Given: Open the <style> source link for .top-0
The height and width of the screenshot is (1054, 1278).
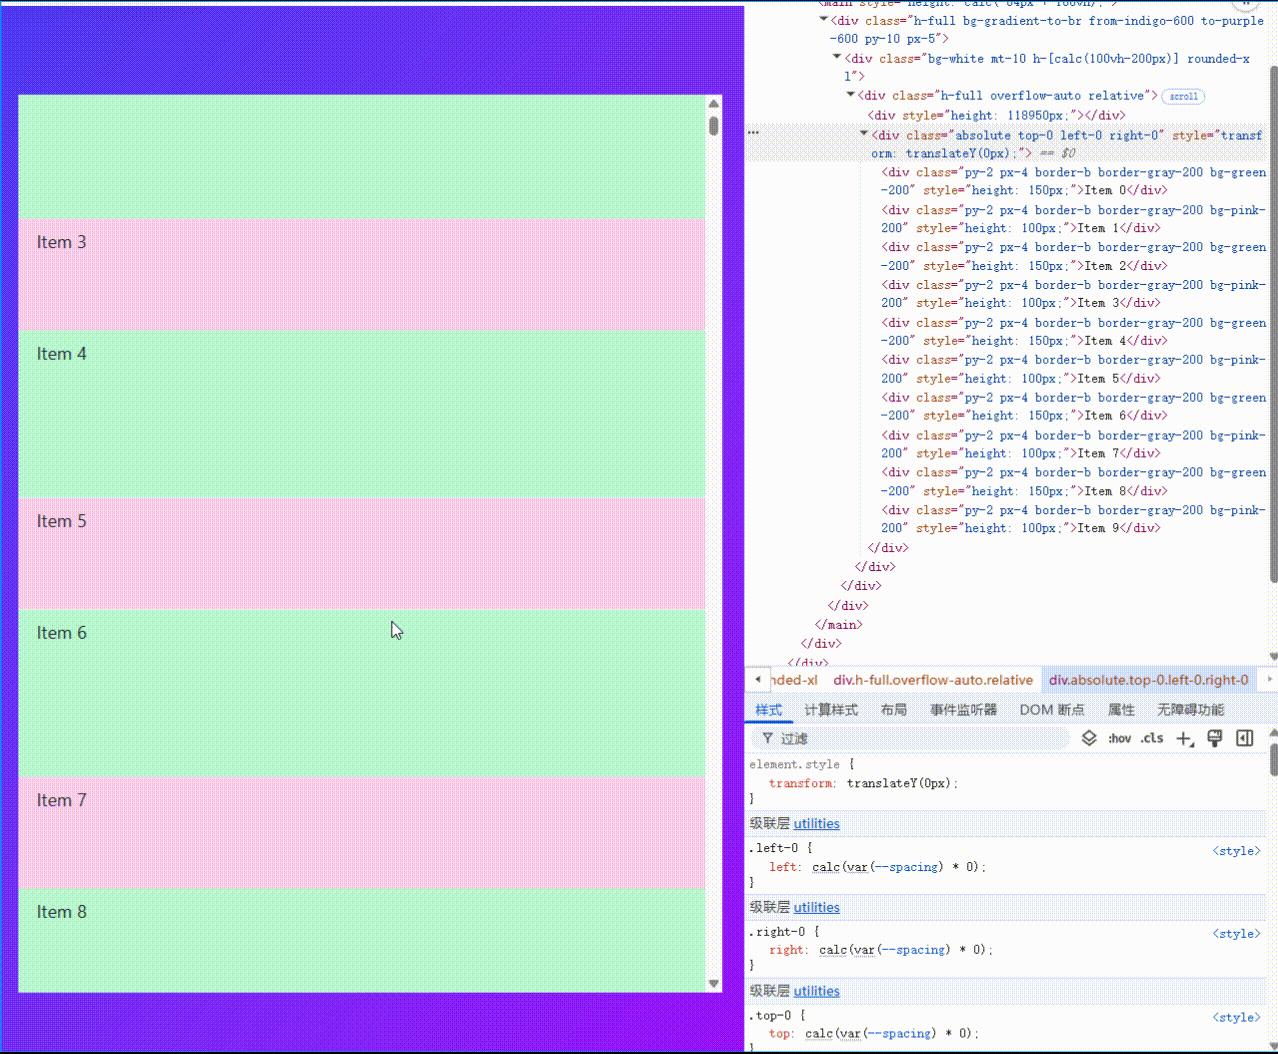Looking at the screenshot, I should click(1237, 1018).
